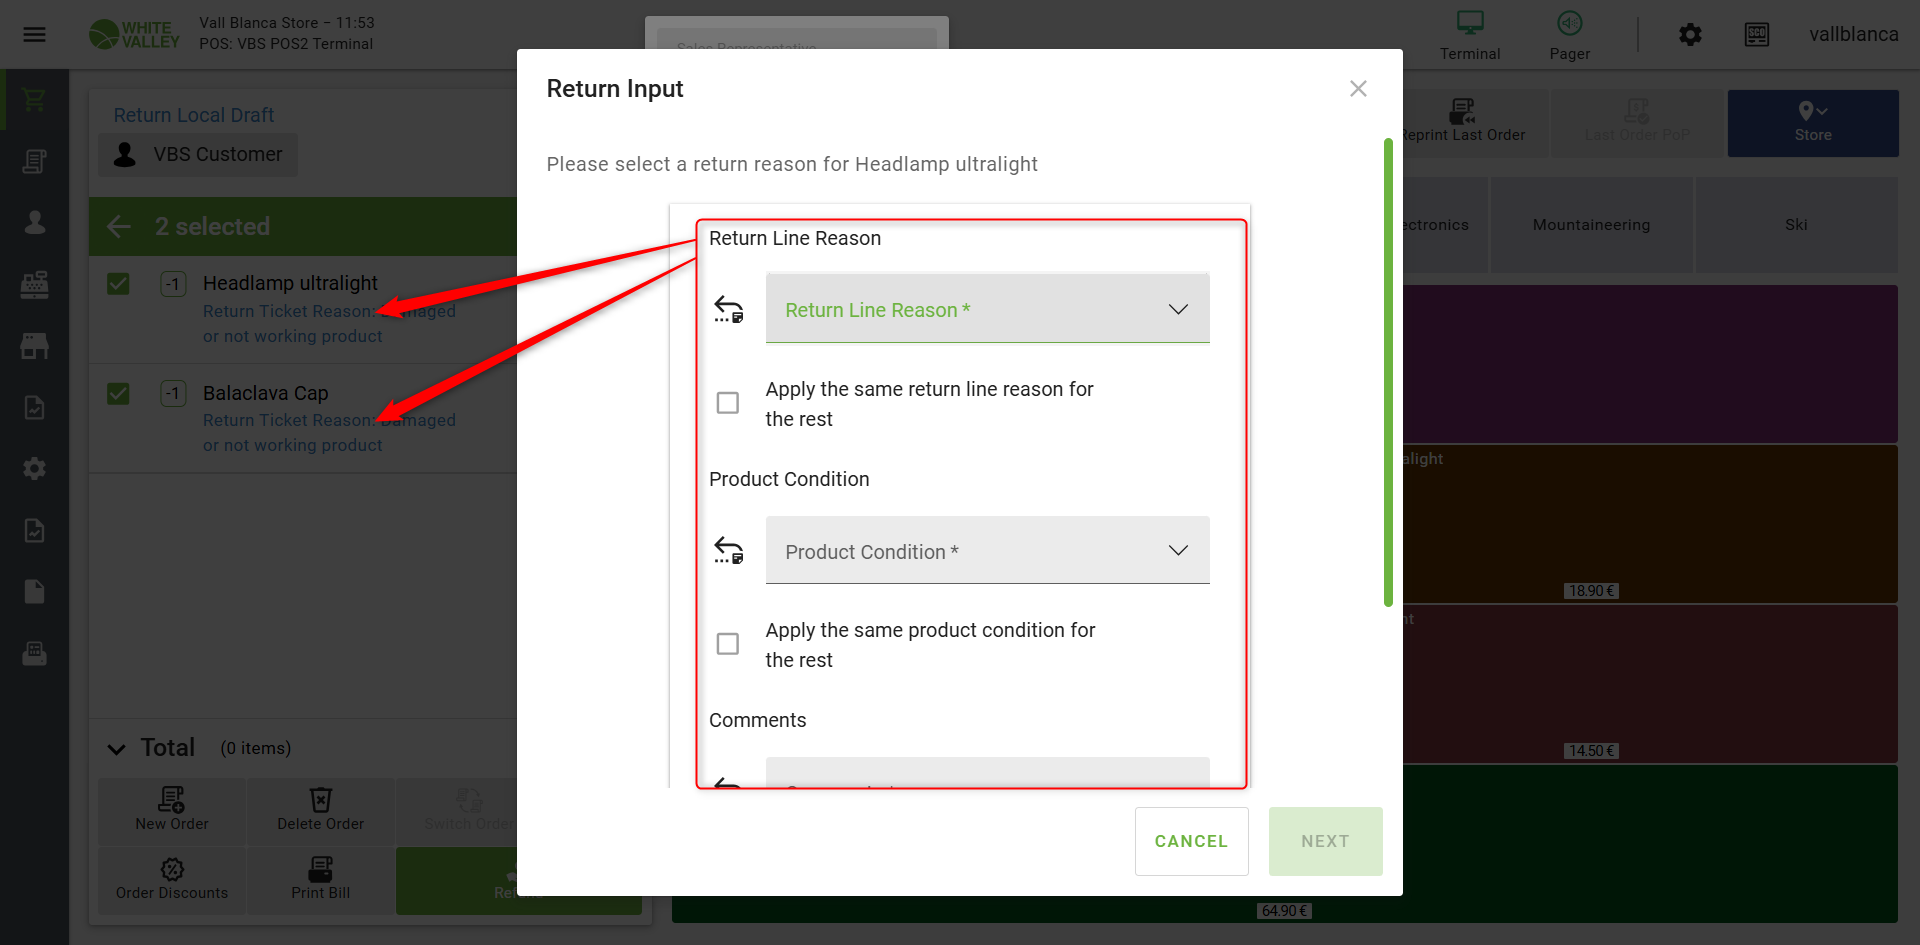Click the Print Bill button
The height and width of the screenshot is (945, 1920).
coord(321,880)
